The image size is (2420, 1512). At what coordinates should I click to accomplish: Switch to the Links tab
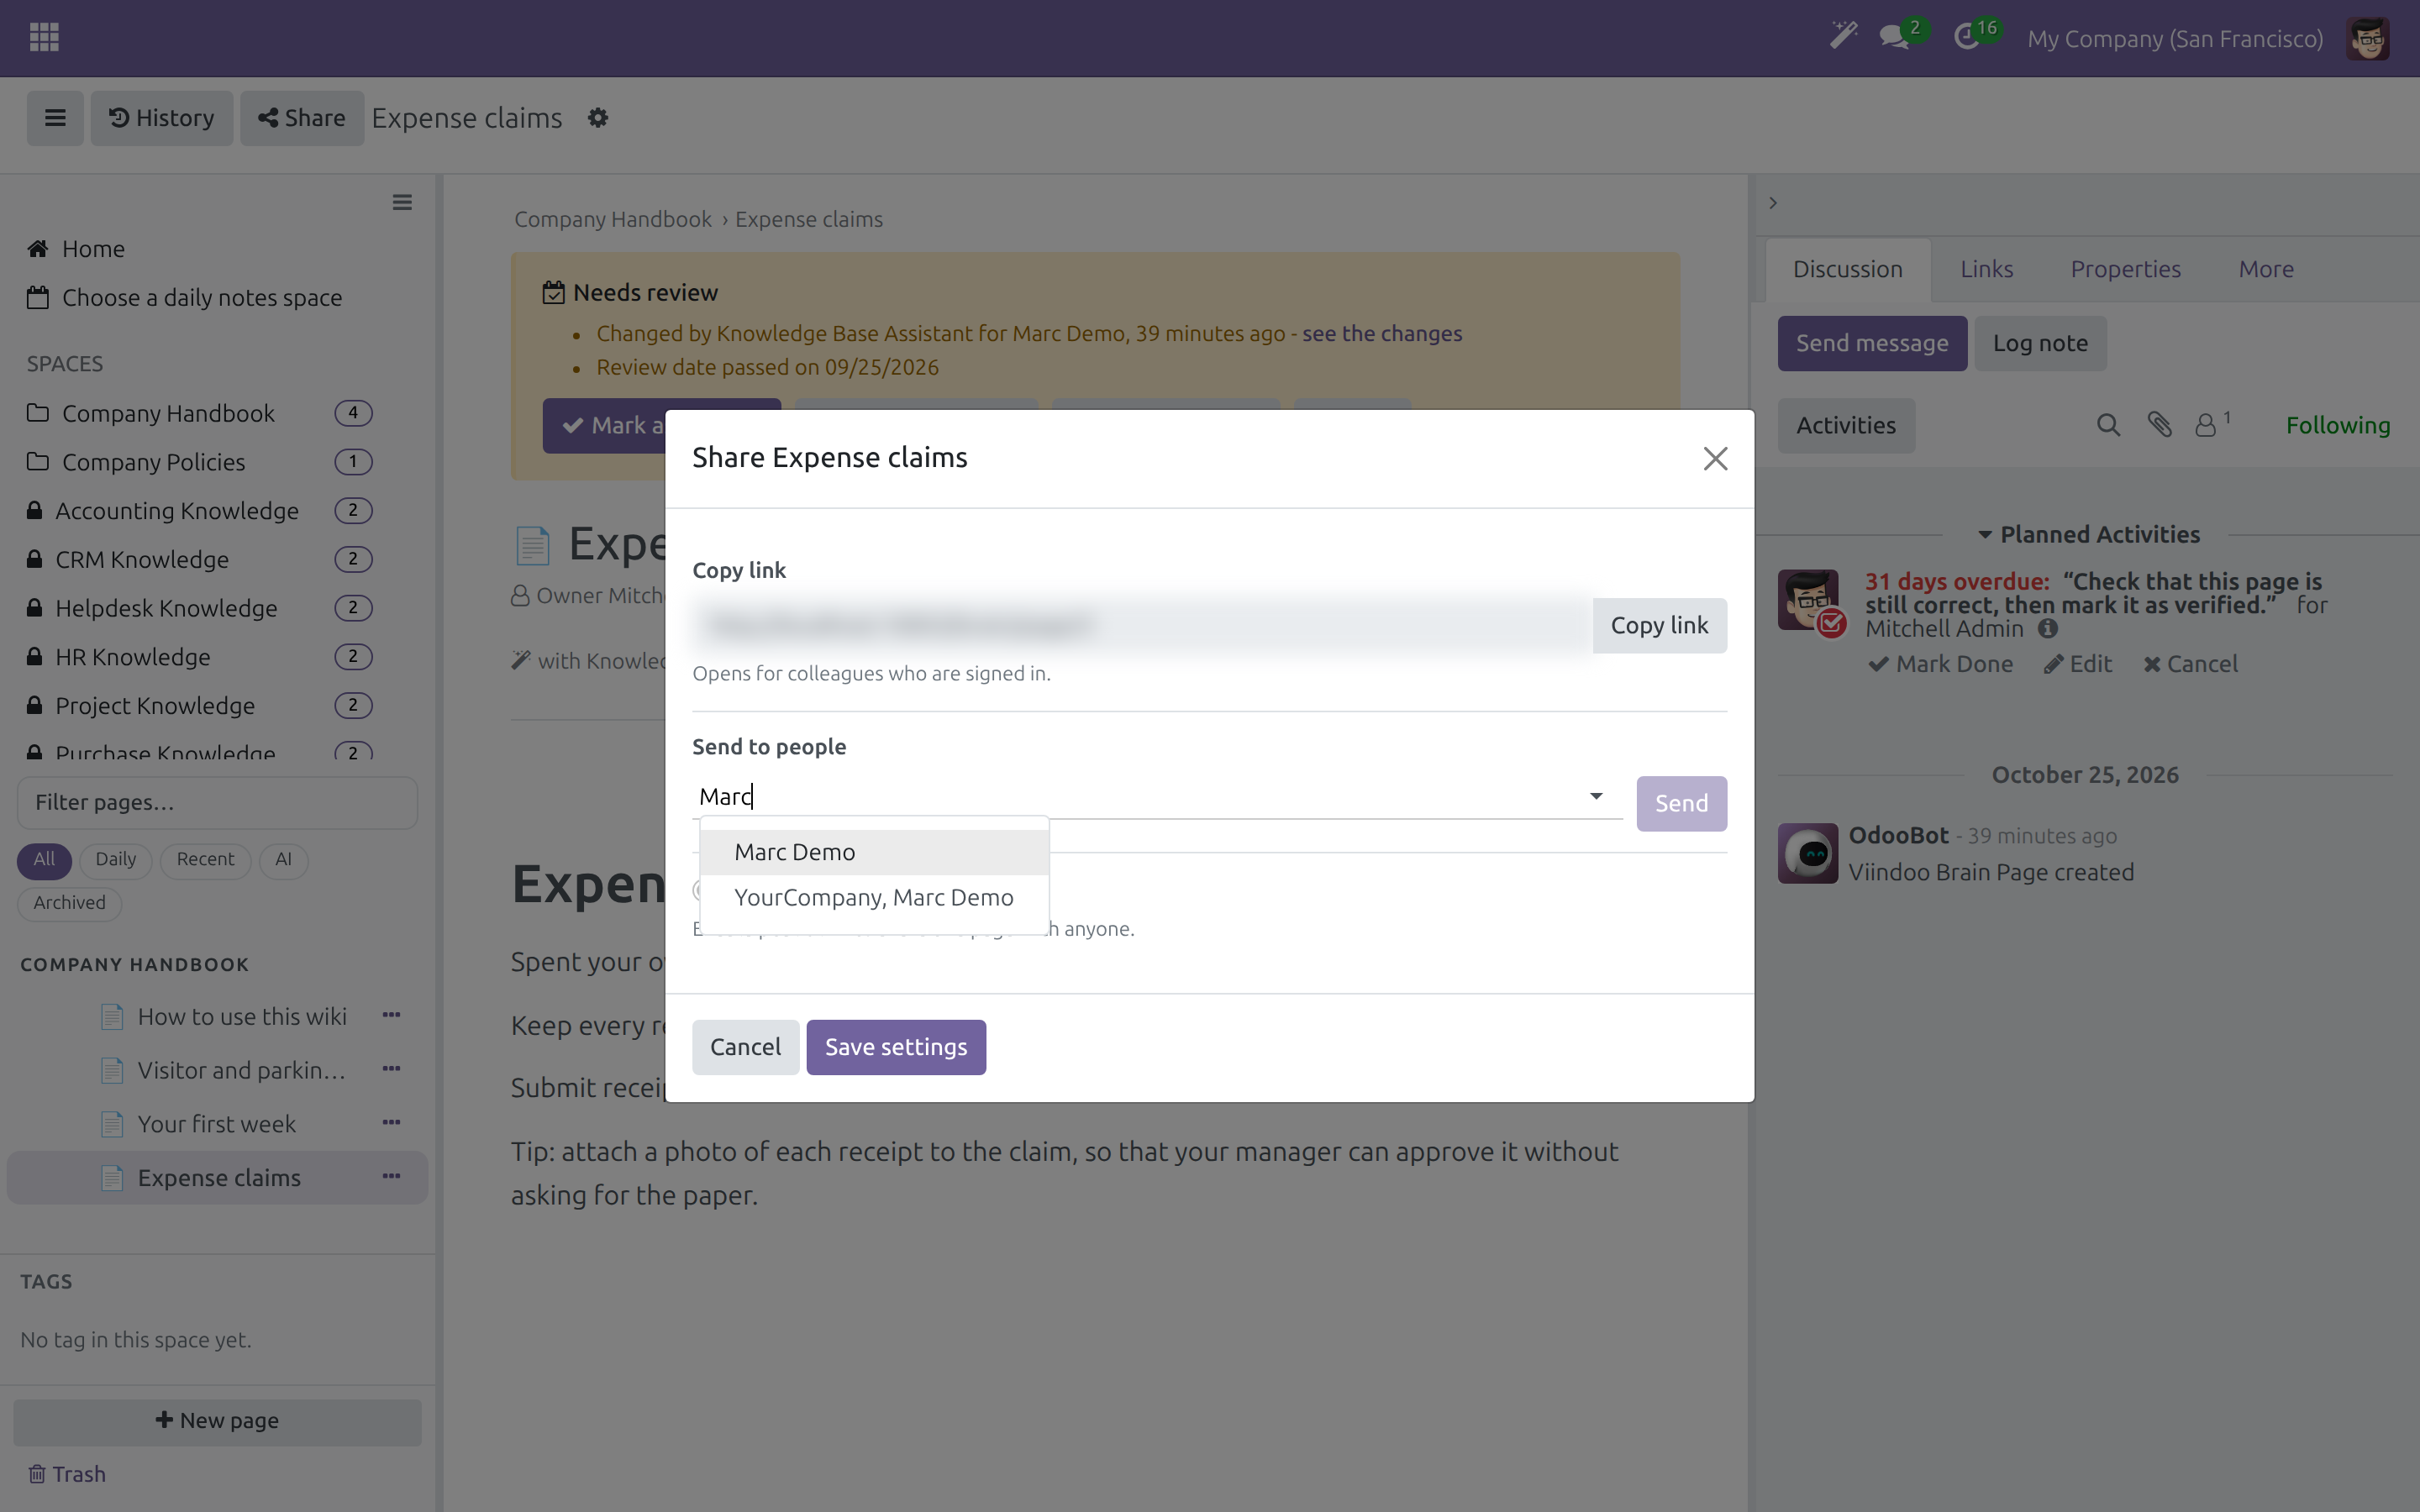pyautogui.click(x=1986, y=269)
